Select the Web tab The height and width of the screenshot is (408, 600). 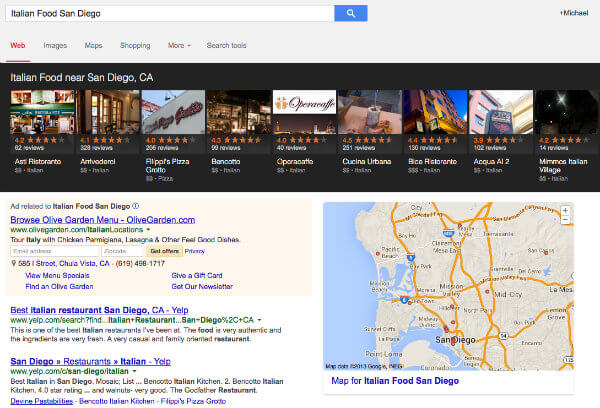tap(18, 45)
